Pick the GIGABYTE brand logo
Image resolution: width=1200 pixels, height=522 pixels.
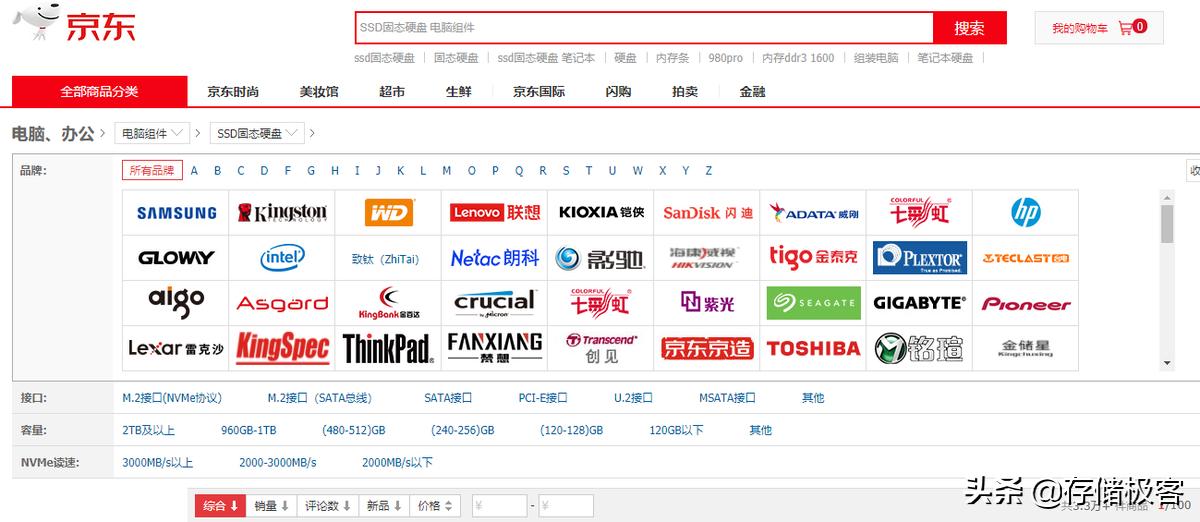tap(920, 303)
